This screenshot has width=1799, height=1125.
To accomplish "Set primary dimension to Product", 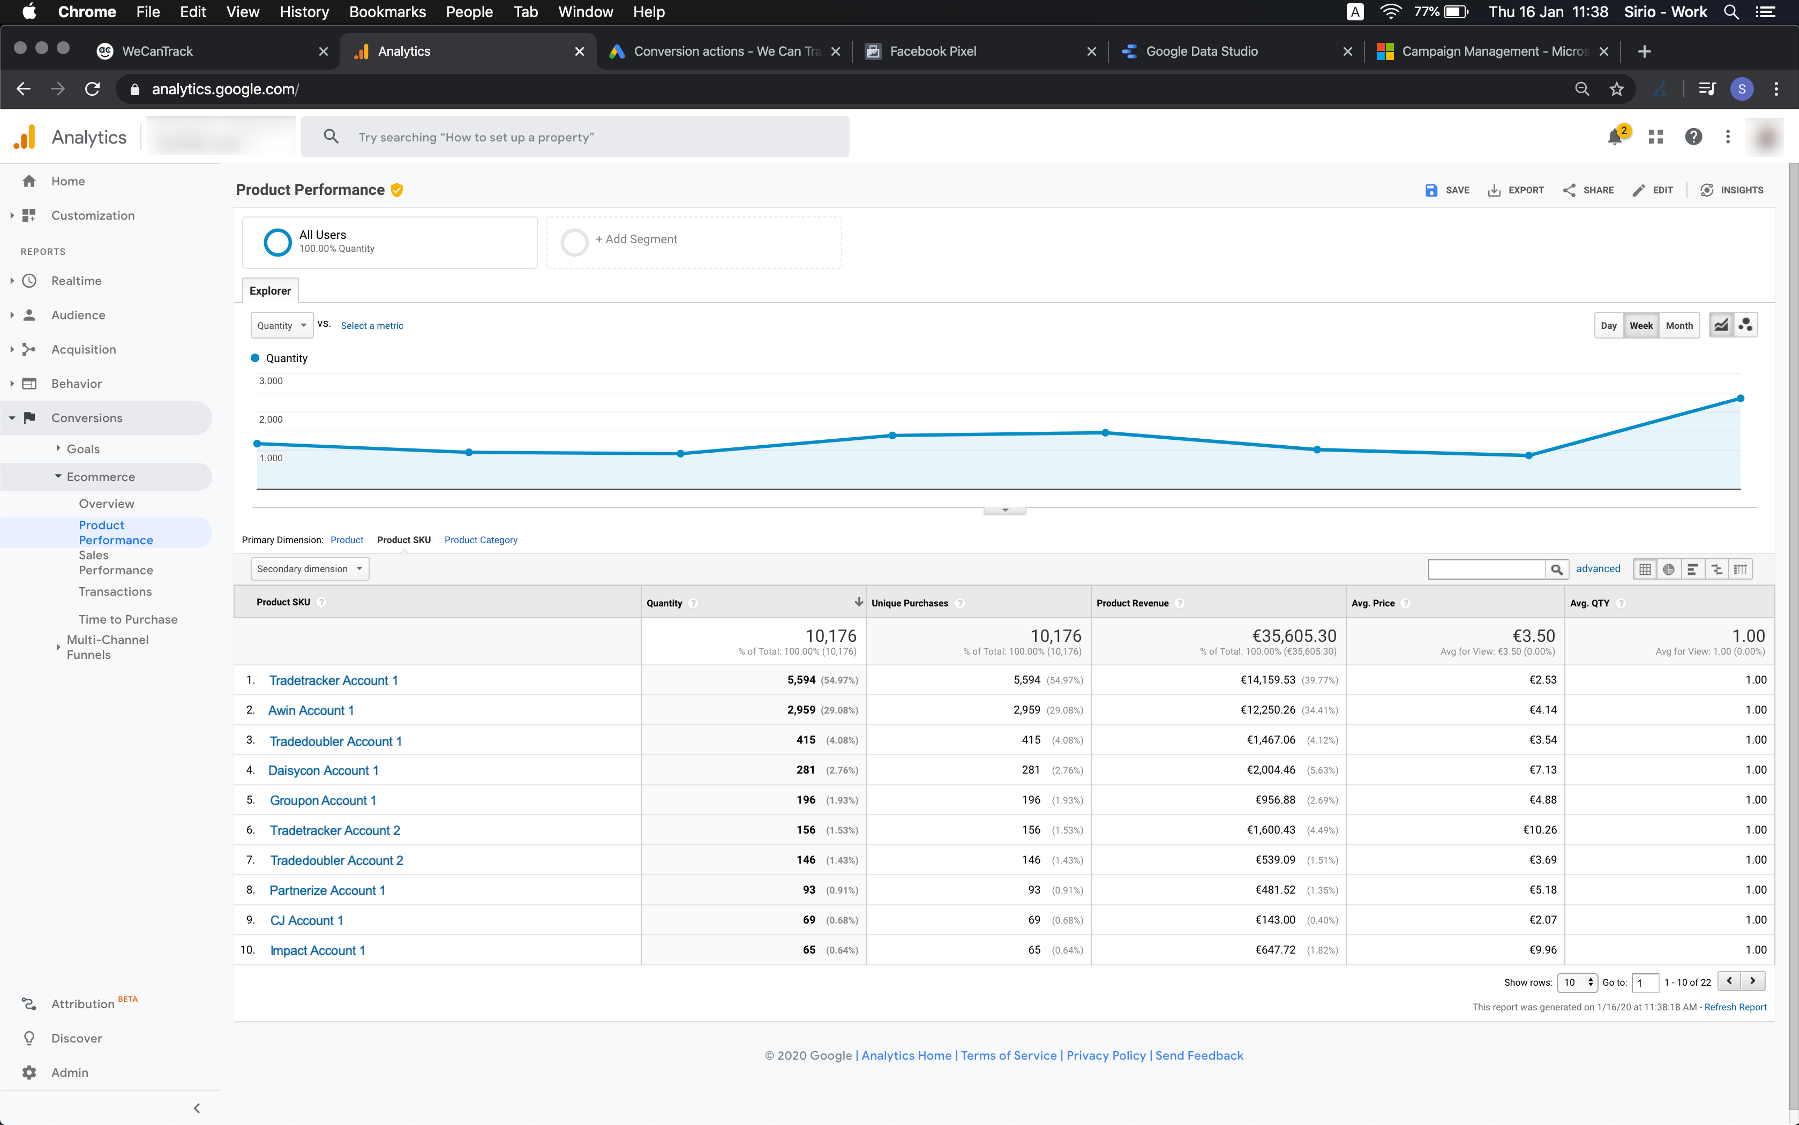I will tap(347, 540).
